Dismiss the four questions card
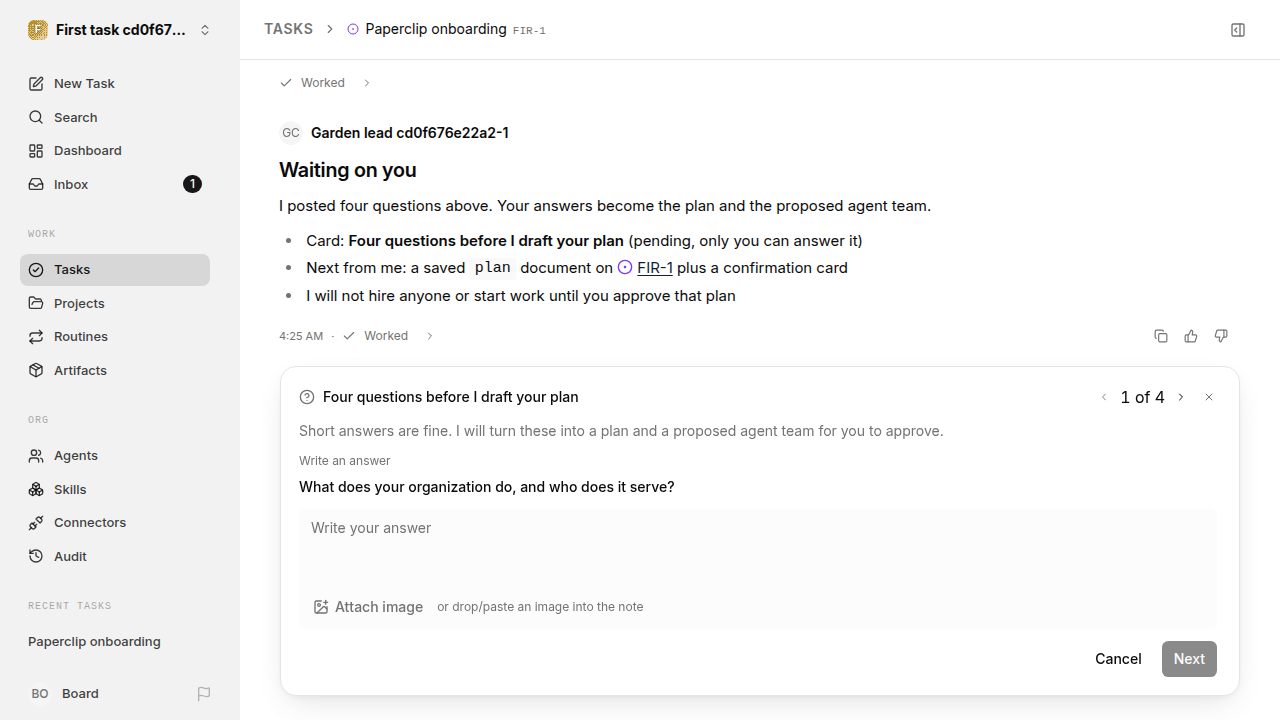 pos(1209,397)
